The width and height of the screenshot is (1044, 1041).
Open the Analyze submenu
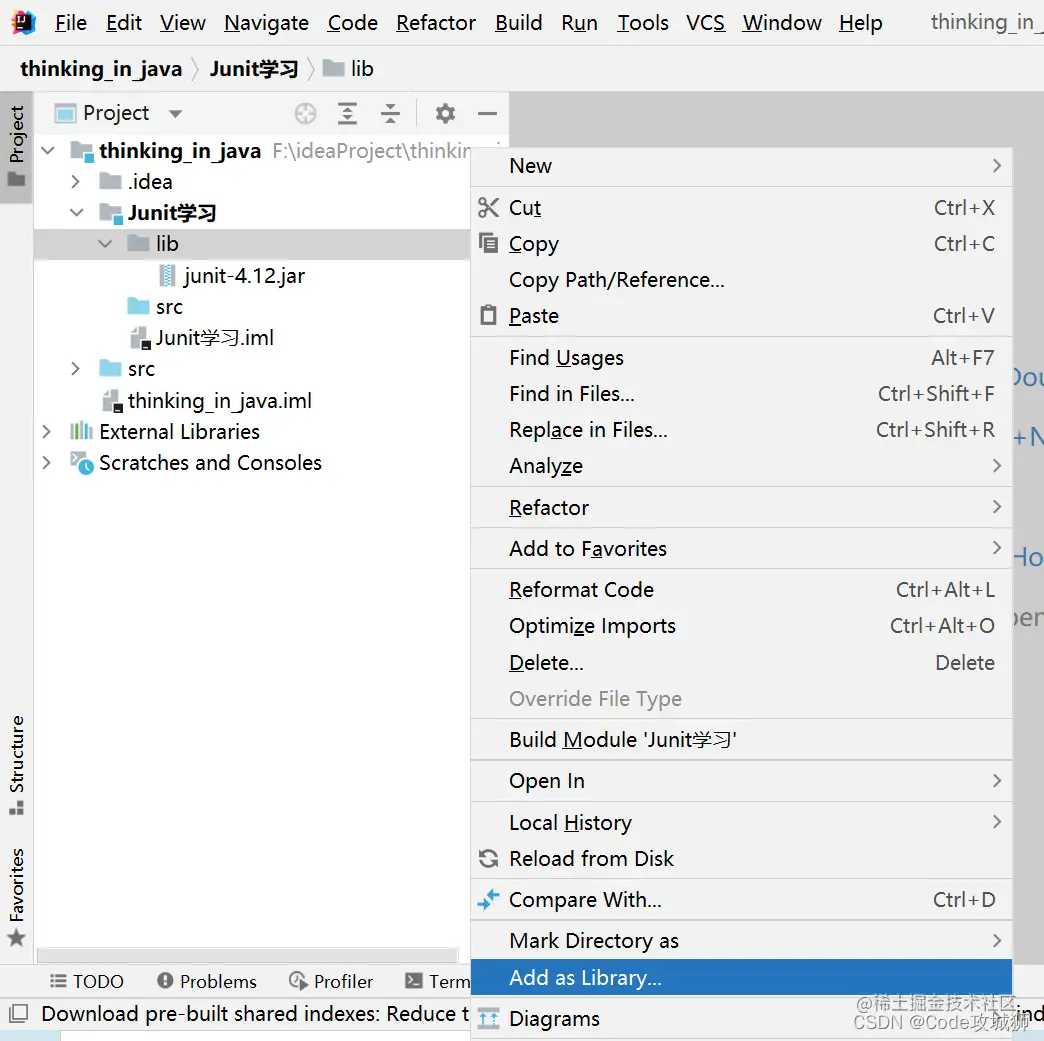pyautogui.click(x=741, y=466)
